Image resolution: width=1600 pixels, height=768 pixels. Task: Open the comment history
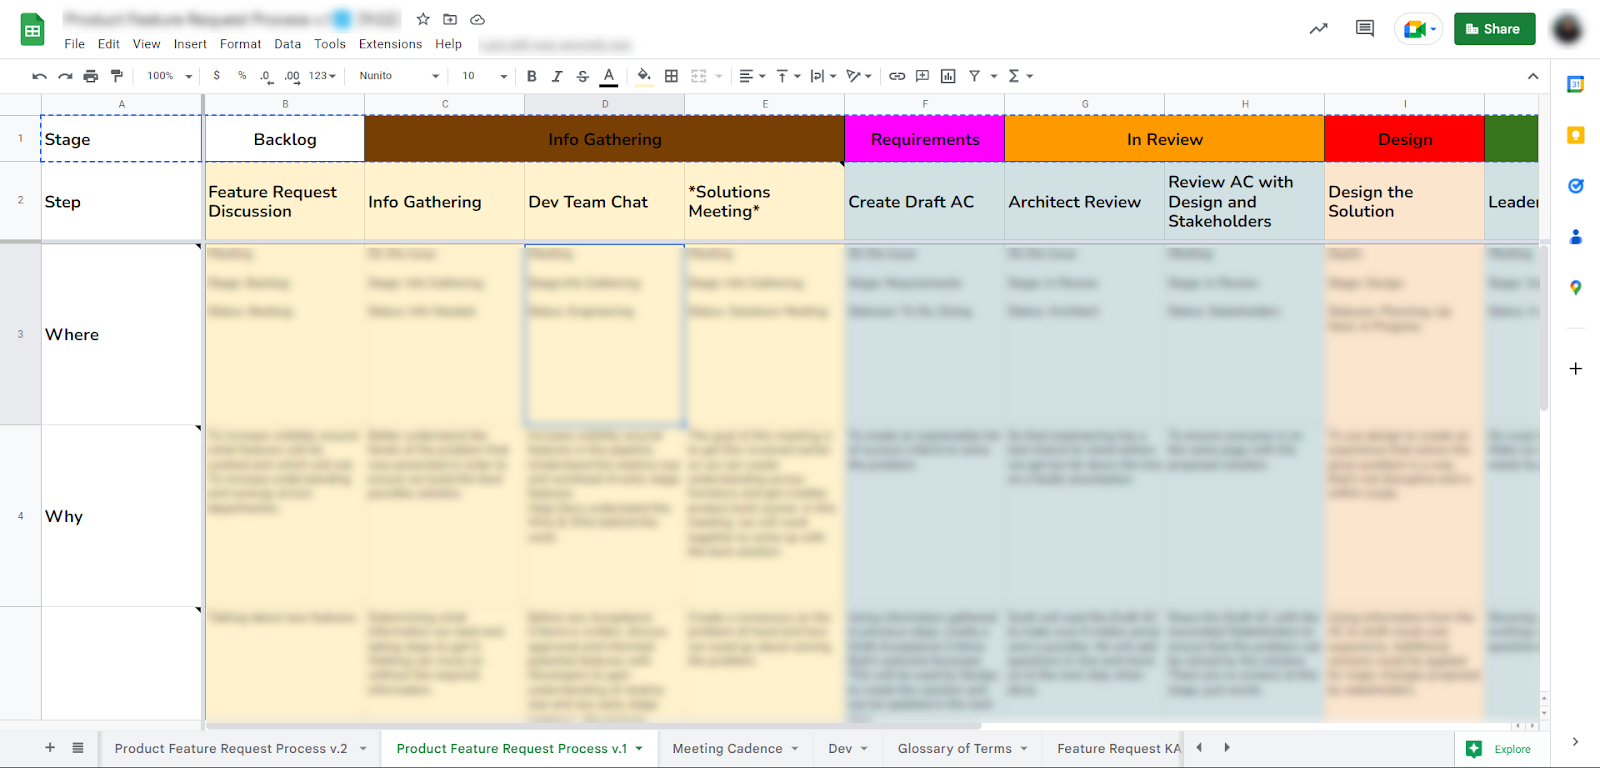[x=1365, y=29]
